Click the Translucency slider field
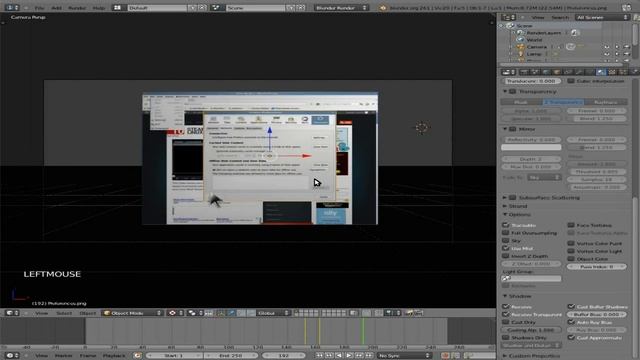This screenshot has width=640, height=360. pos(531,81)
